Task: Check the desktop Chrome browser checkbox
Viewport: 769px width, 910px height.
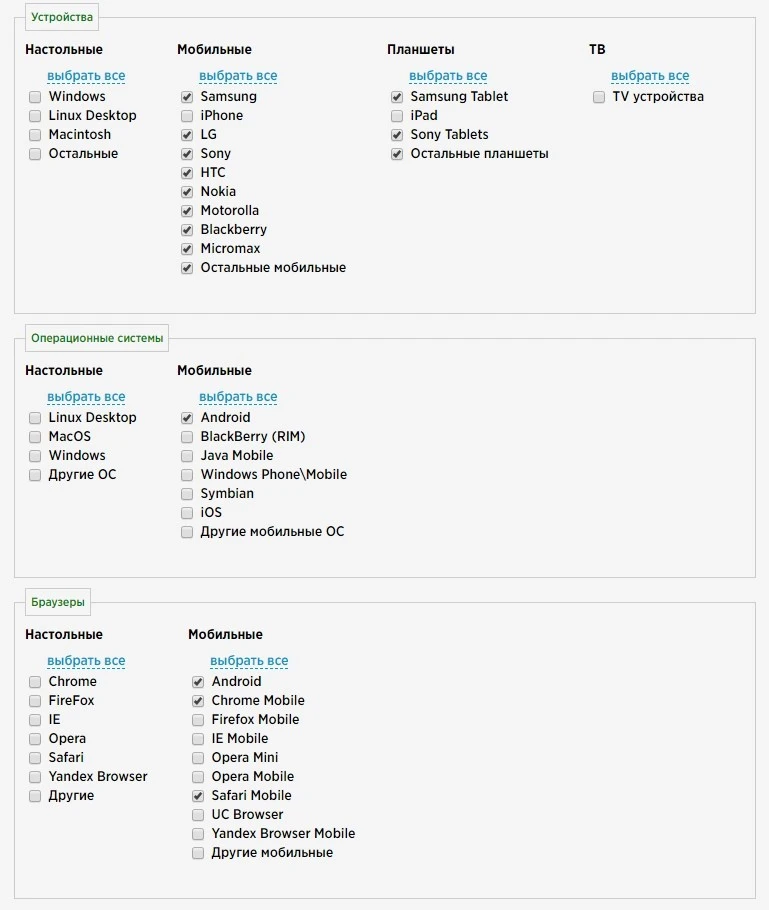Action: pyautogui.click(x=35, y=682)
